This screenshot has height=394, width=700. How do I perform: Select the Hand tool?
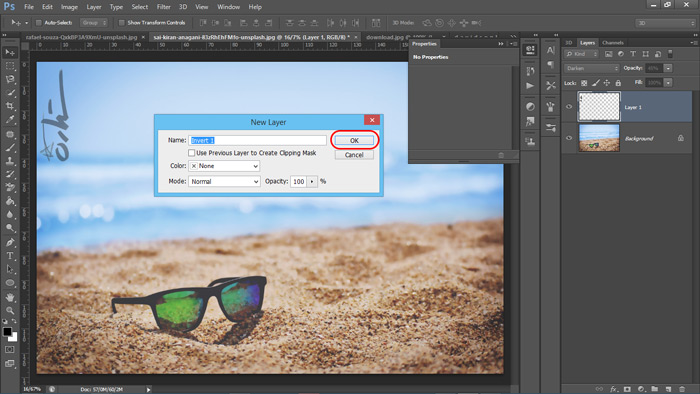coord(10,297)
